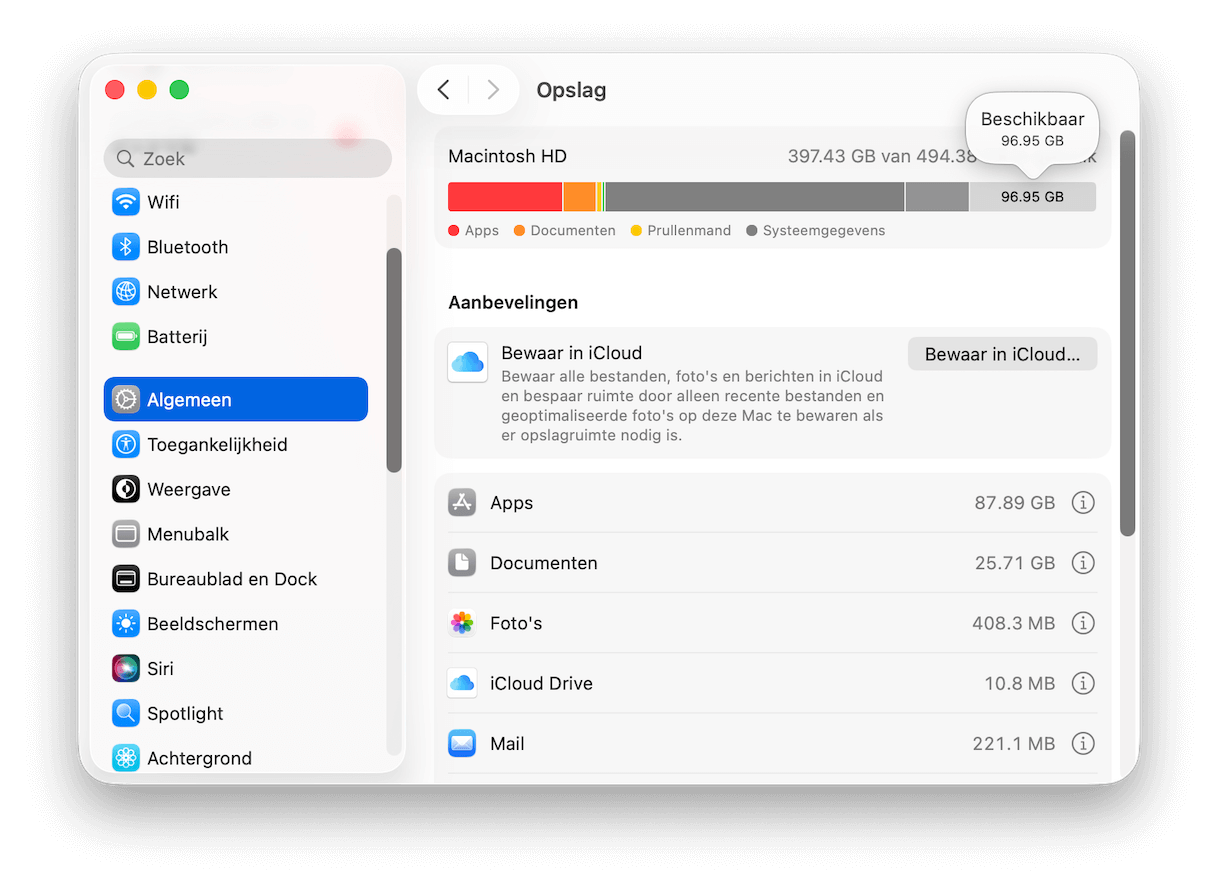Click the 25.71 GB value
1218x888 pixels.
coord(1015,563)
